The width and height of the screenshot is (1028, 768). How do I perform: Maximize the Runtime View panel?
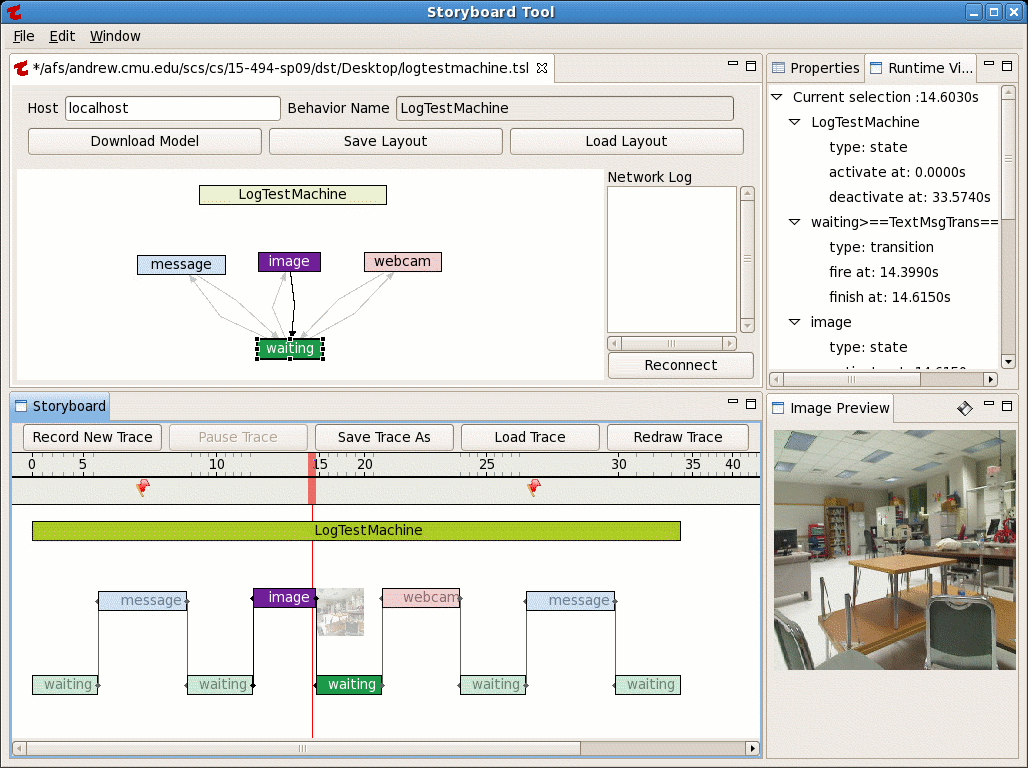coord(1007,65)
